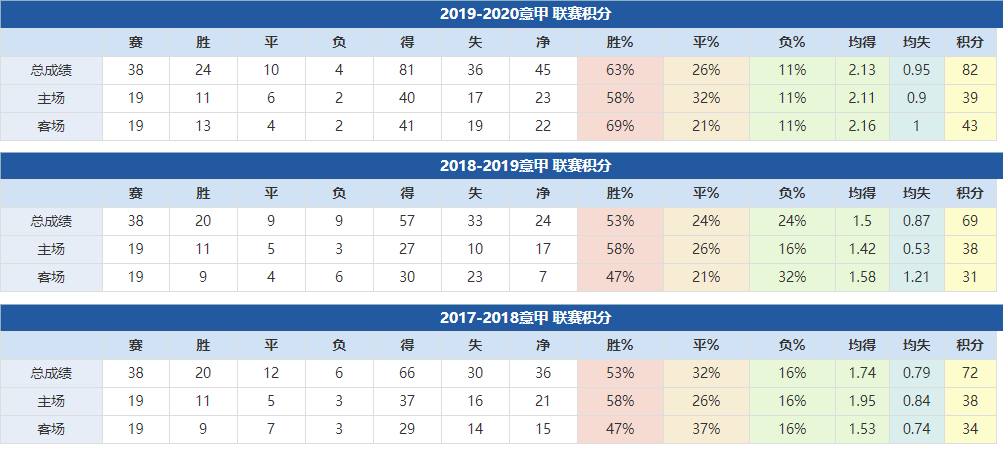This screenshot has height=450, width=1003.
Task: Select 客场 row label in 2017-2018 table
Action: click(x=51, y=429)
